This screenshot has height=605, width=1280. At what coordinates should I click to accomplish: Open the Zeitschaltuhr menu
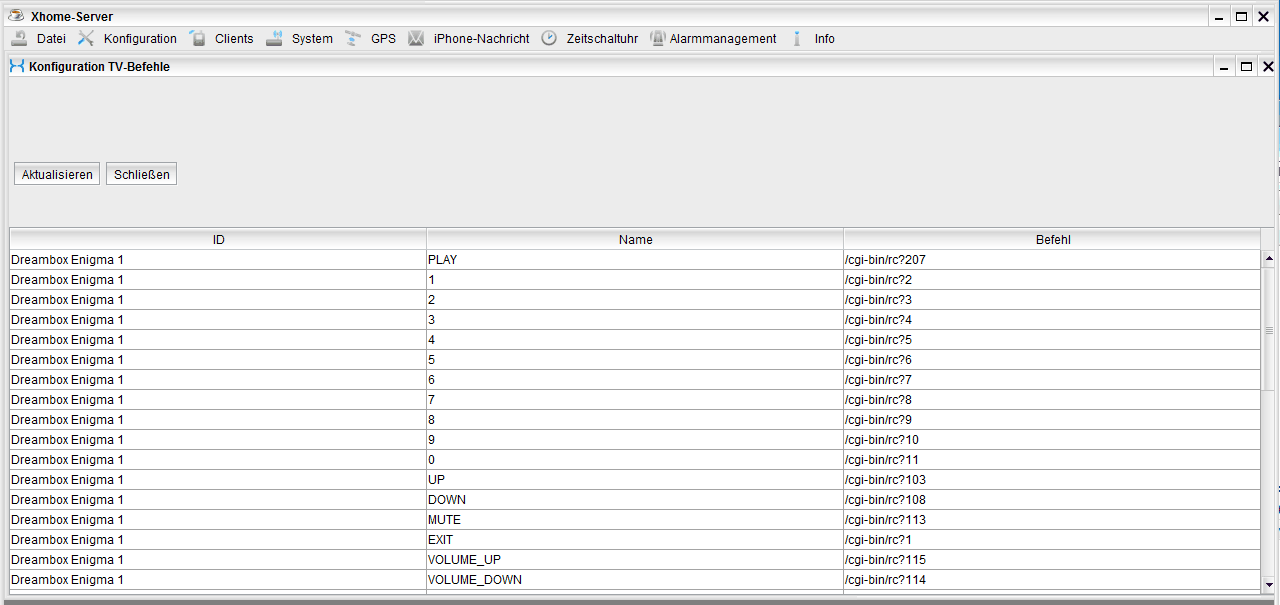(x=602, y=39)
